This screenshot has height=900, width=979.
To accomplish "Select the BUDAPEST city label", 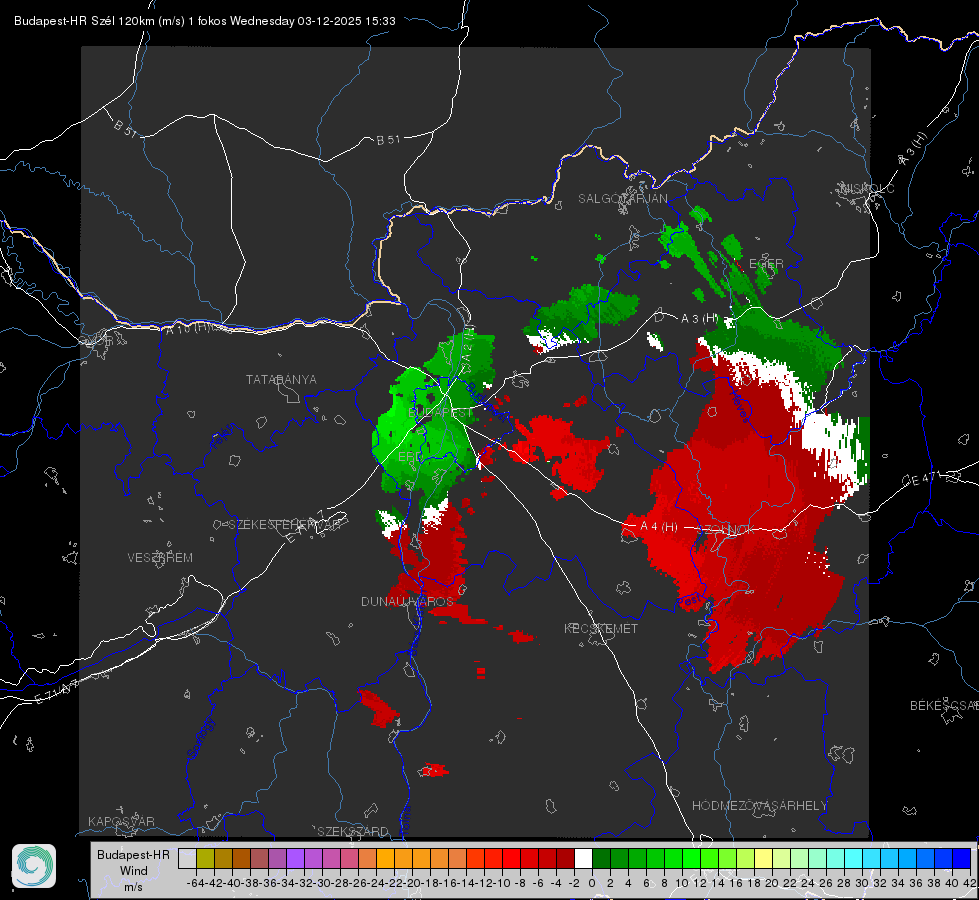I will pyautogui.click(x=440, y=413).
